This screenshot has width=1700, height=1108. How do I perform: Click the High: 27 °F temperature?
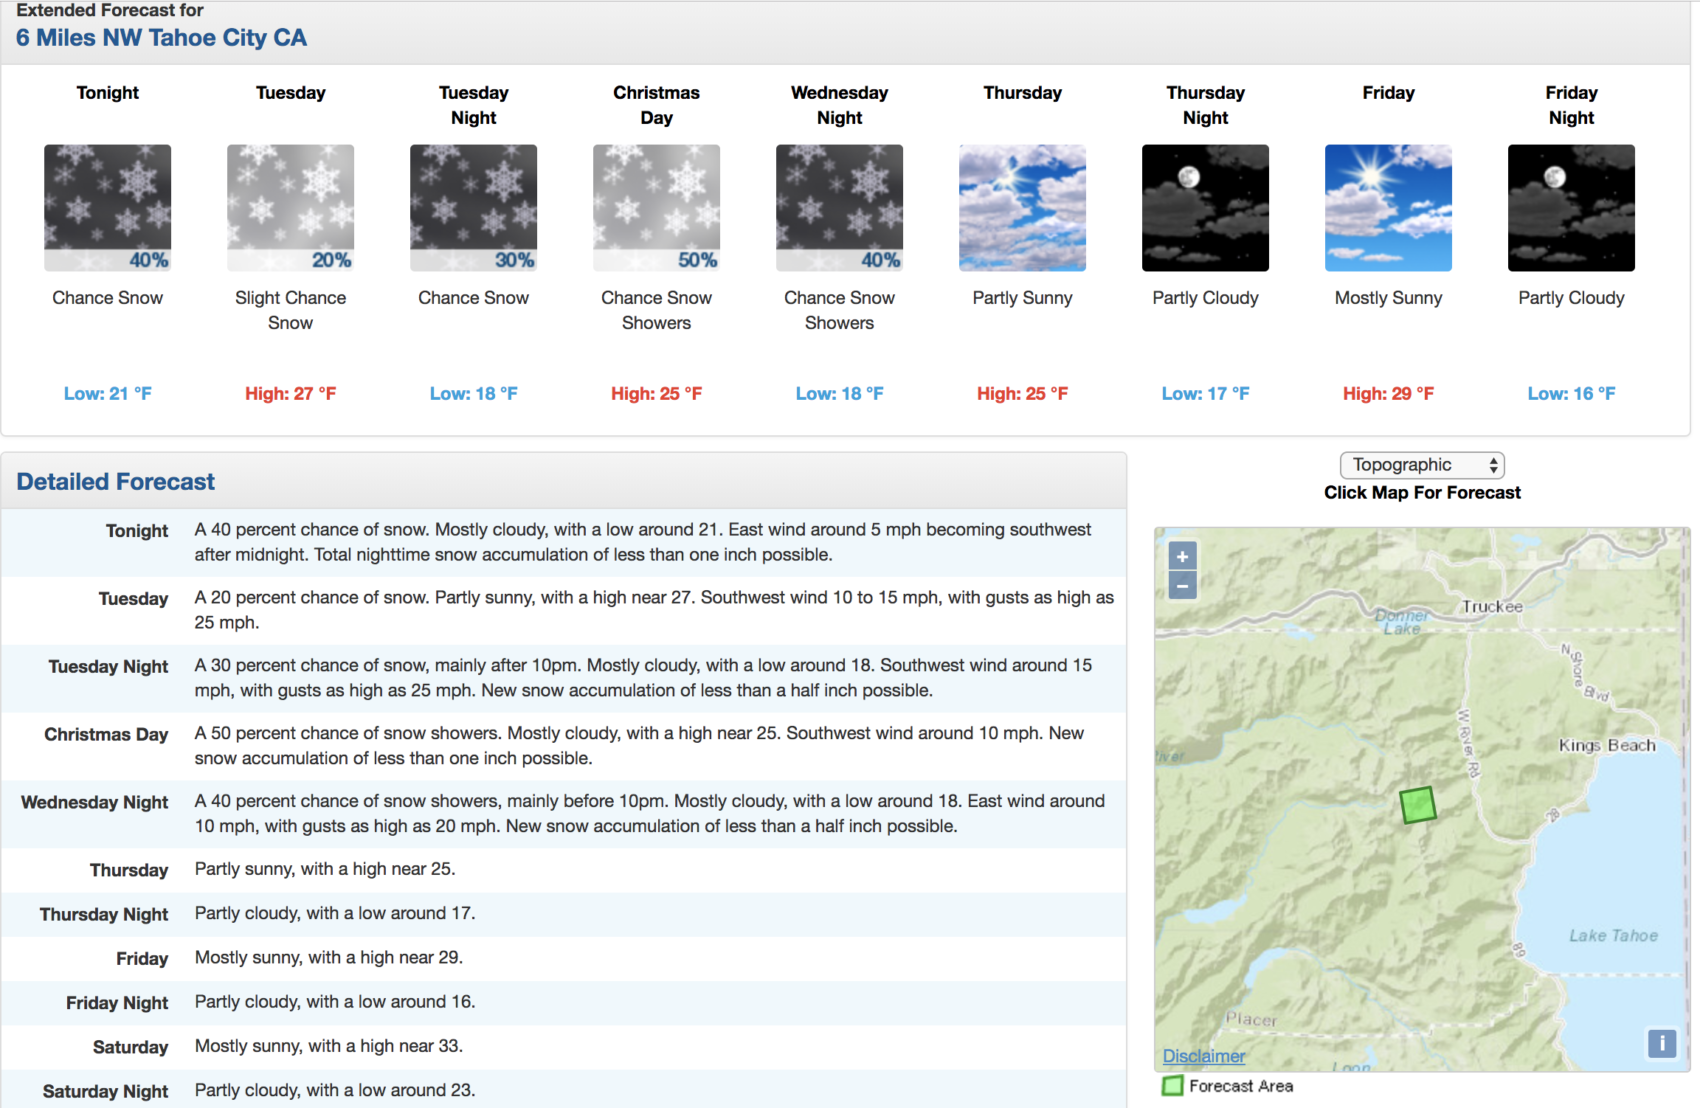(290, 394)
